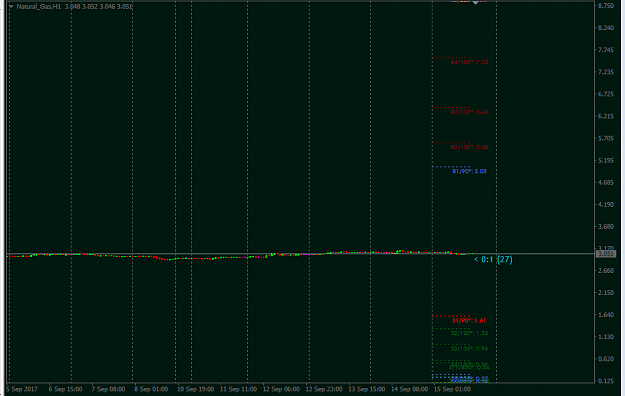The height and width of the screenshot is (396, 625).
Task: Click the 4.190 value on price scale
Action: coord(606,205)
